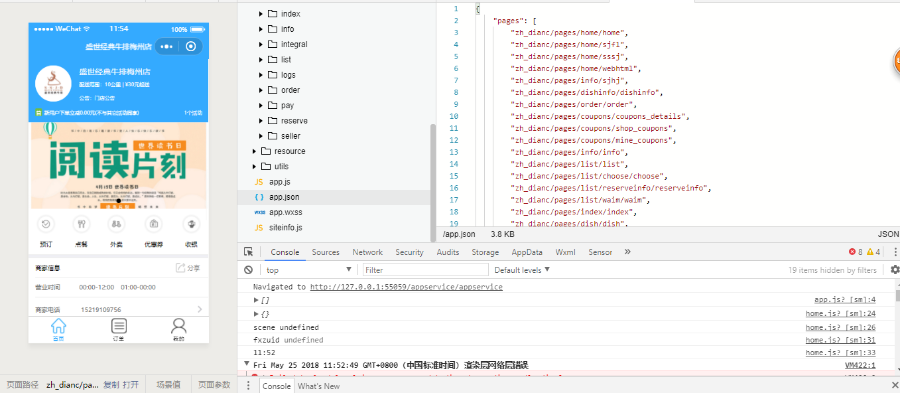Open the top context dropdown
This screenshot has width=900, height=393.
point(309,270)
